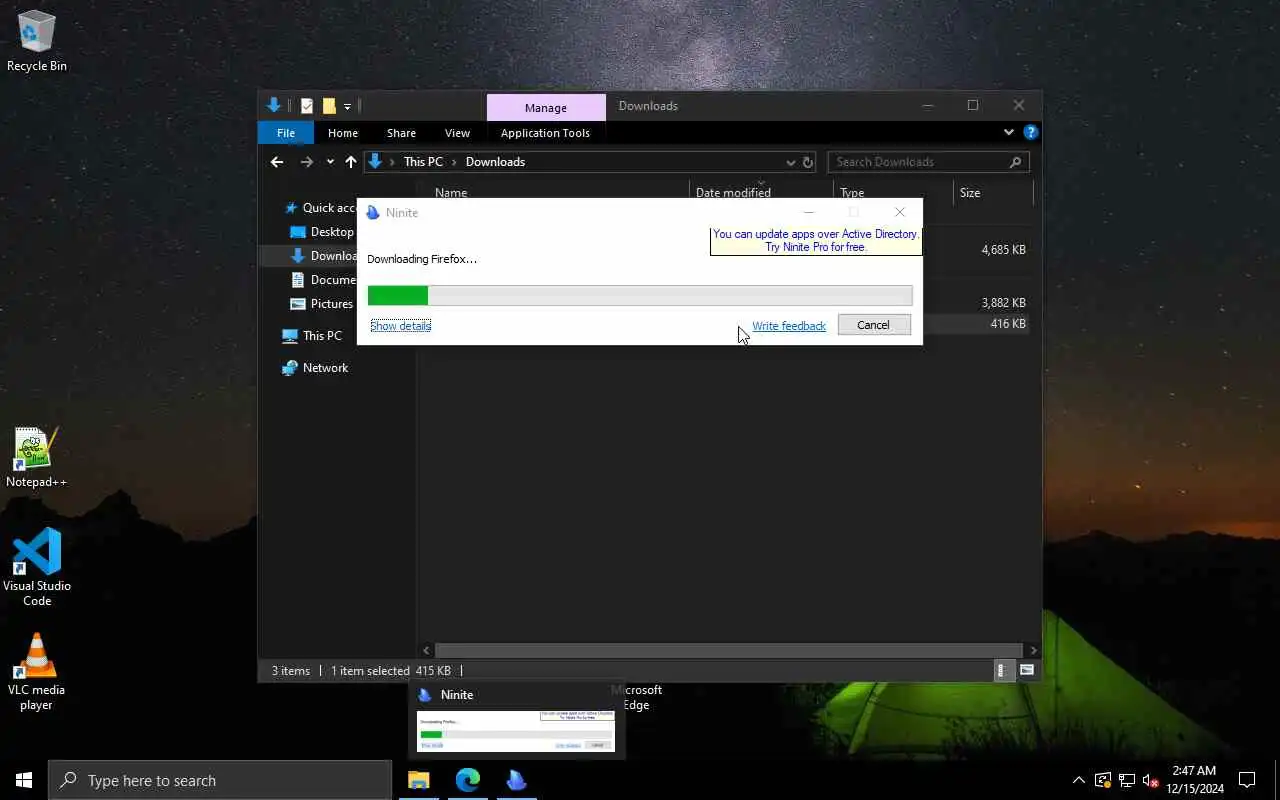Click the Windows Start button
1280x800 pixels.
click(24, 780)
